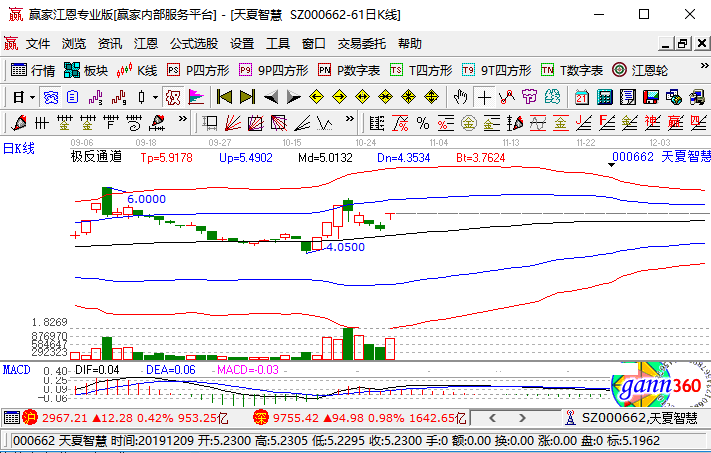Switch to the K线 chart view
The height and width of the screenshot is (453, 711).
(136, 70)
